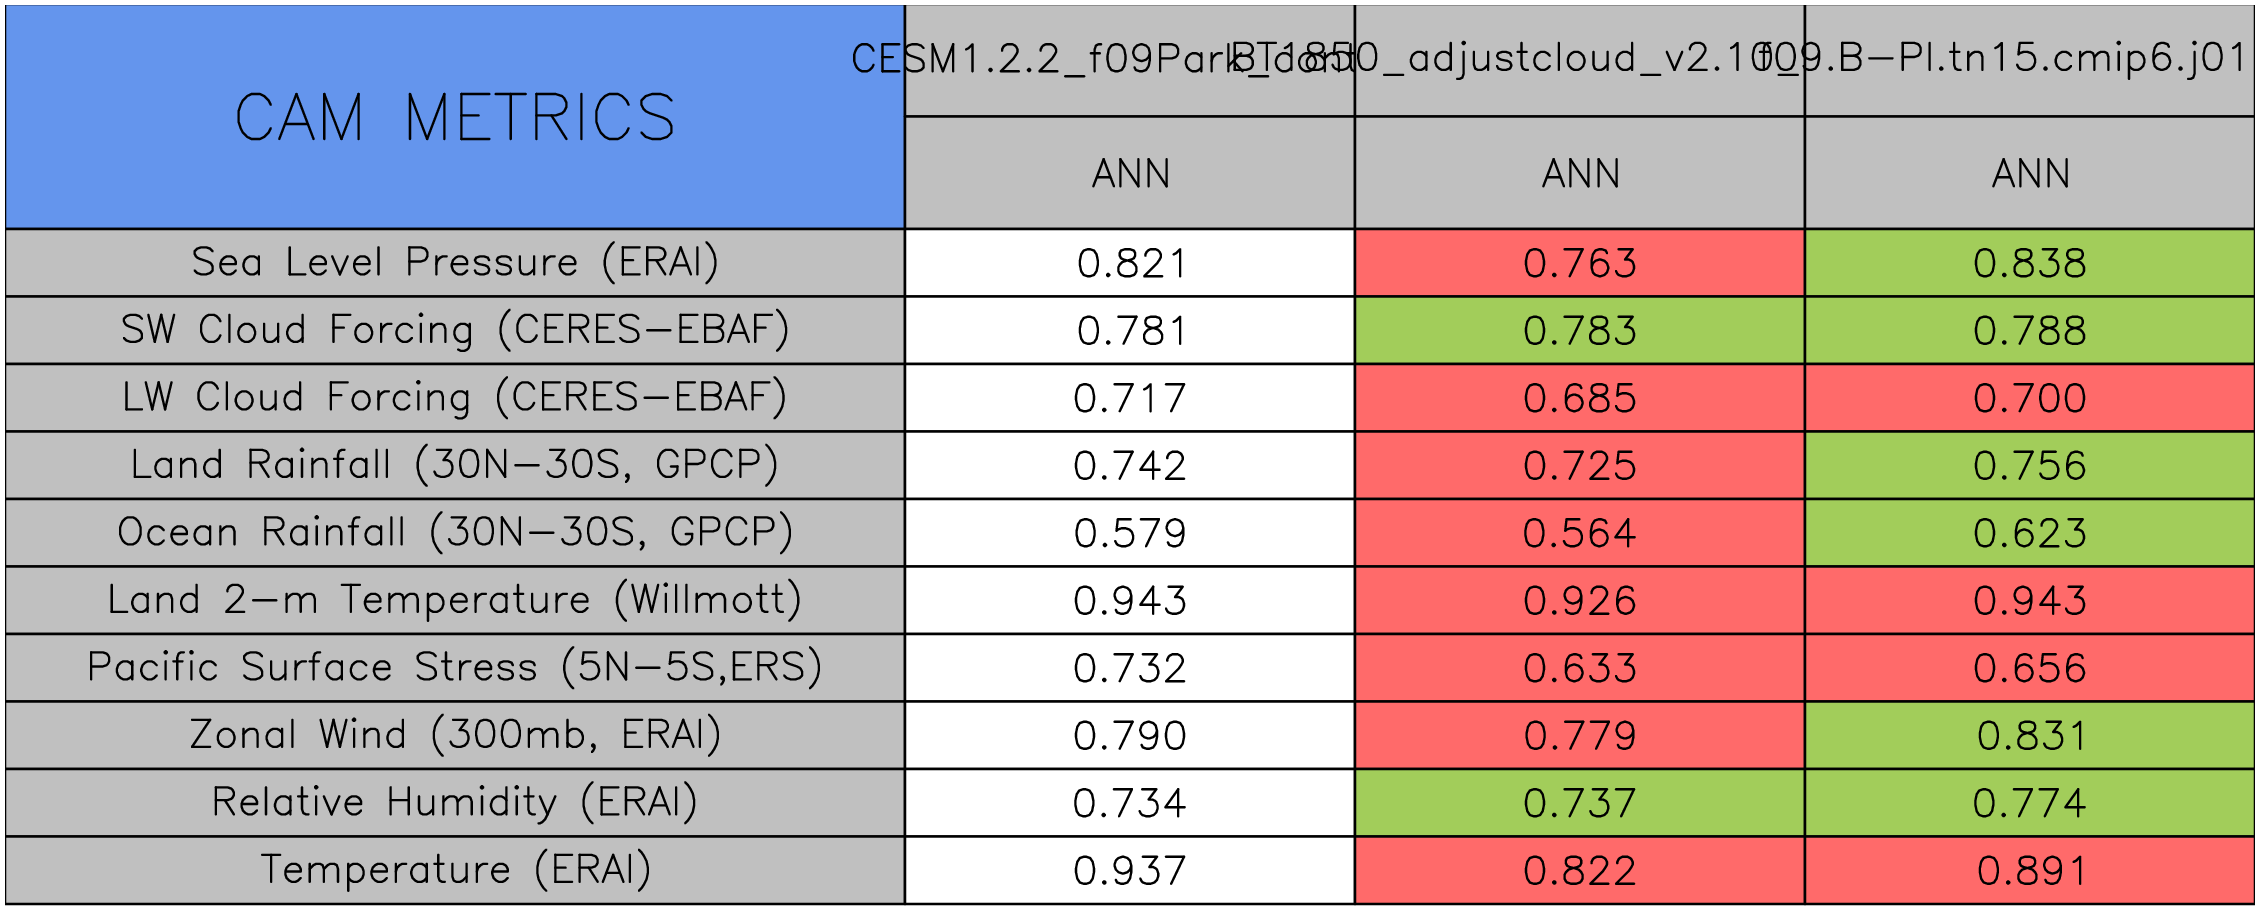Select the Ocean Rainfall (30N-30S, GPCP) label

(x=455, y=532)
